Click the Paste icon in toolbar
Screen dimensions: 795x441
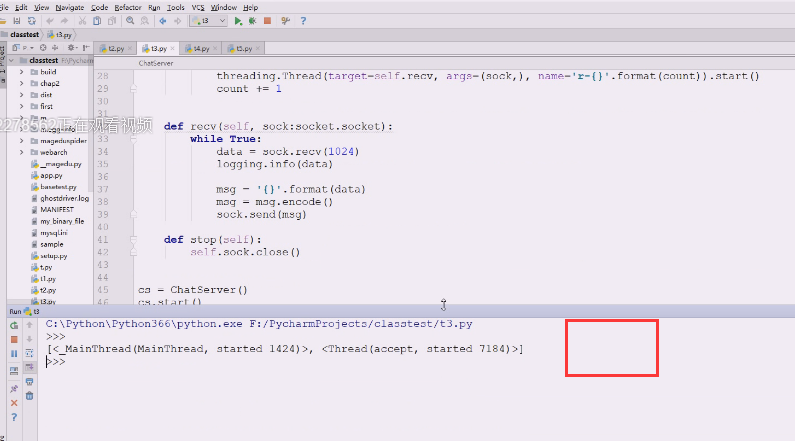tap(112, 21)
